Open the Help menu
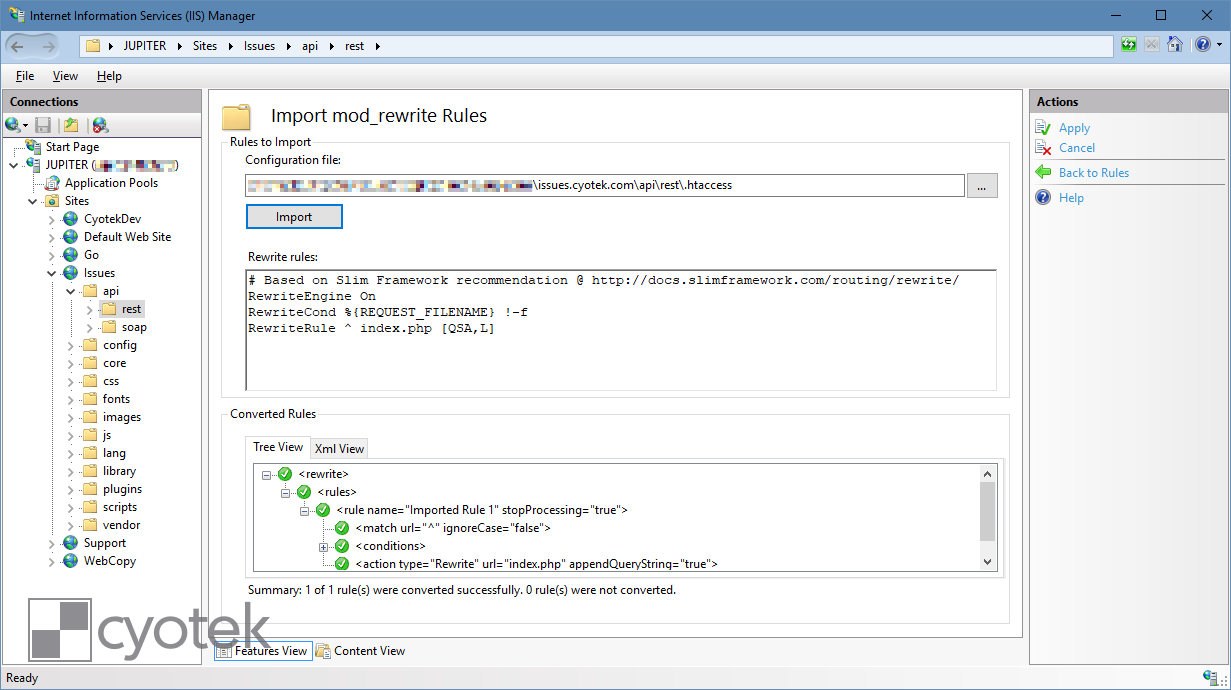Screen dimensions: 1231x690 pyautogui.click(x=109, y=76)
